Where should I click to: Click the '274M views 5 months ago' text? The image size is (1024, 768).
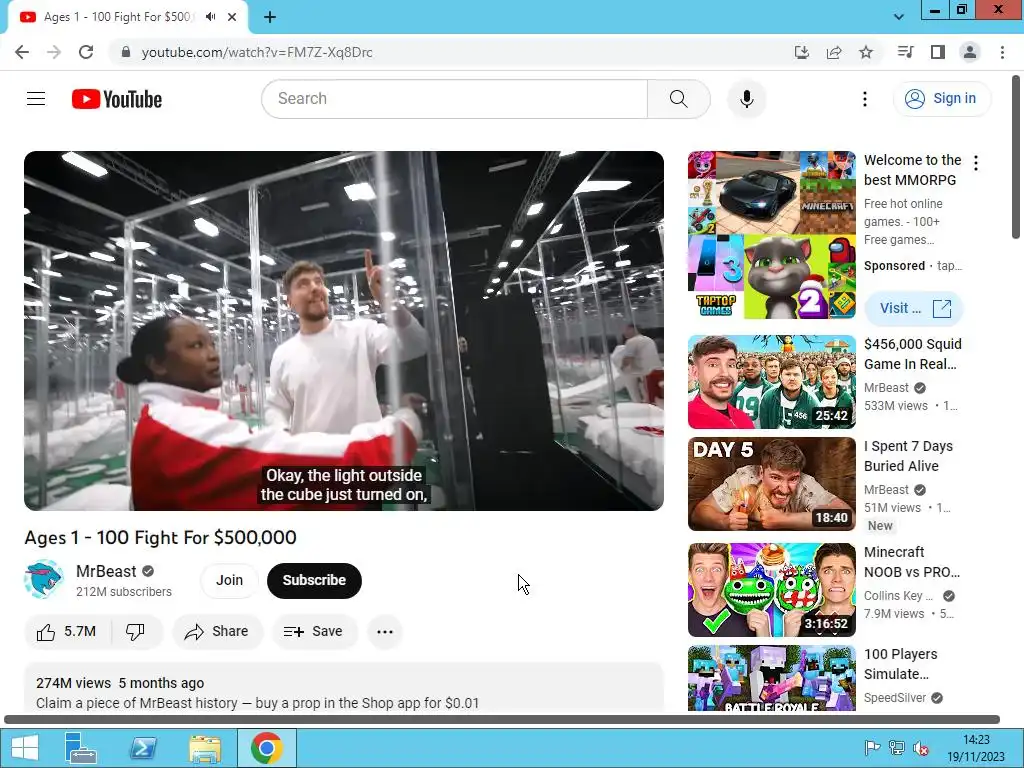[x=120, y=683]
